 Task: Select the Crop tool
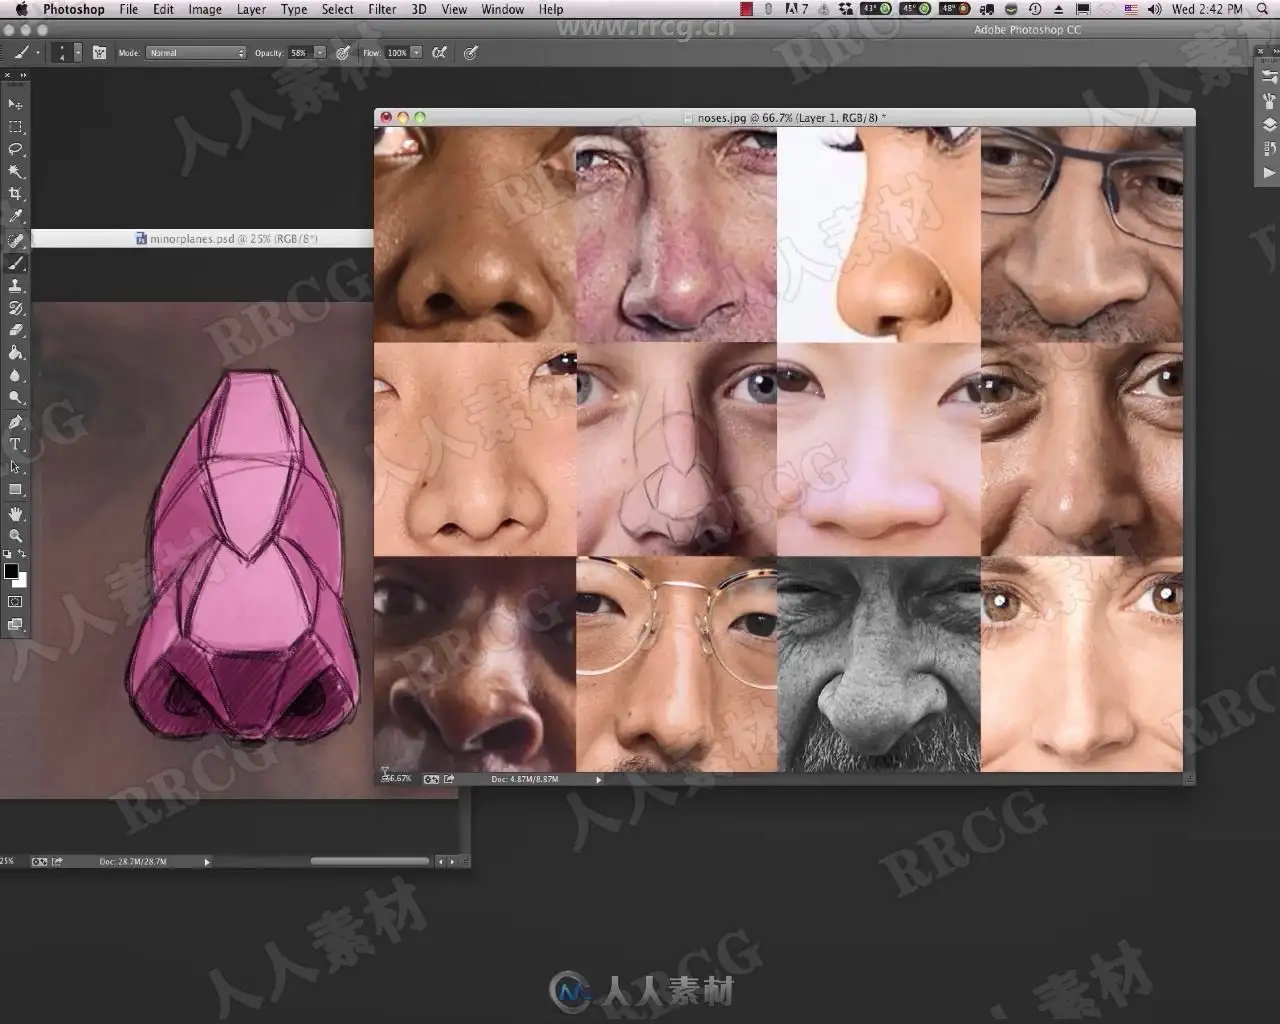(15, 194)
